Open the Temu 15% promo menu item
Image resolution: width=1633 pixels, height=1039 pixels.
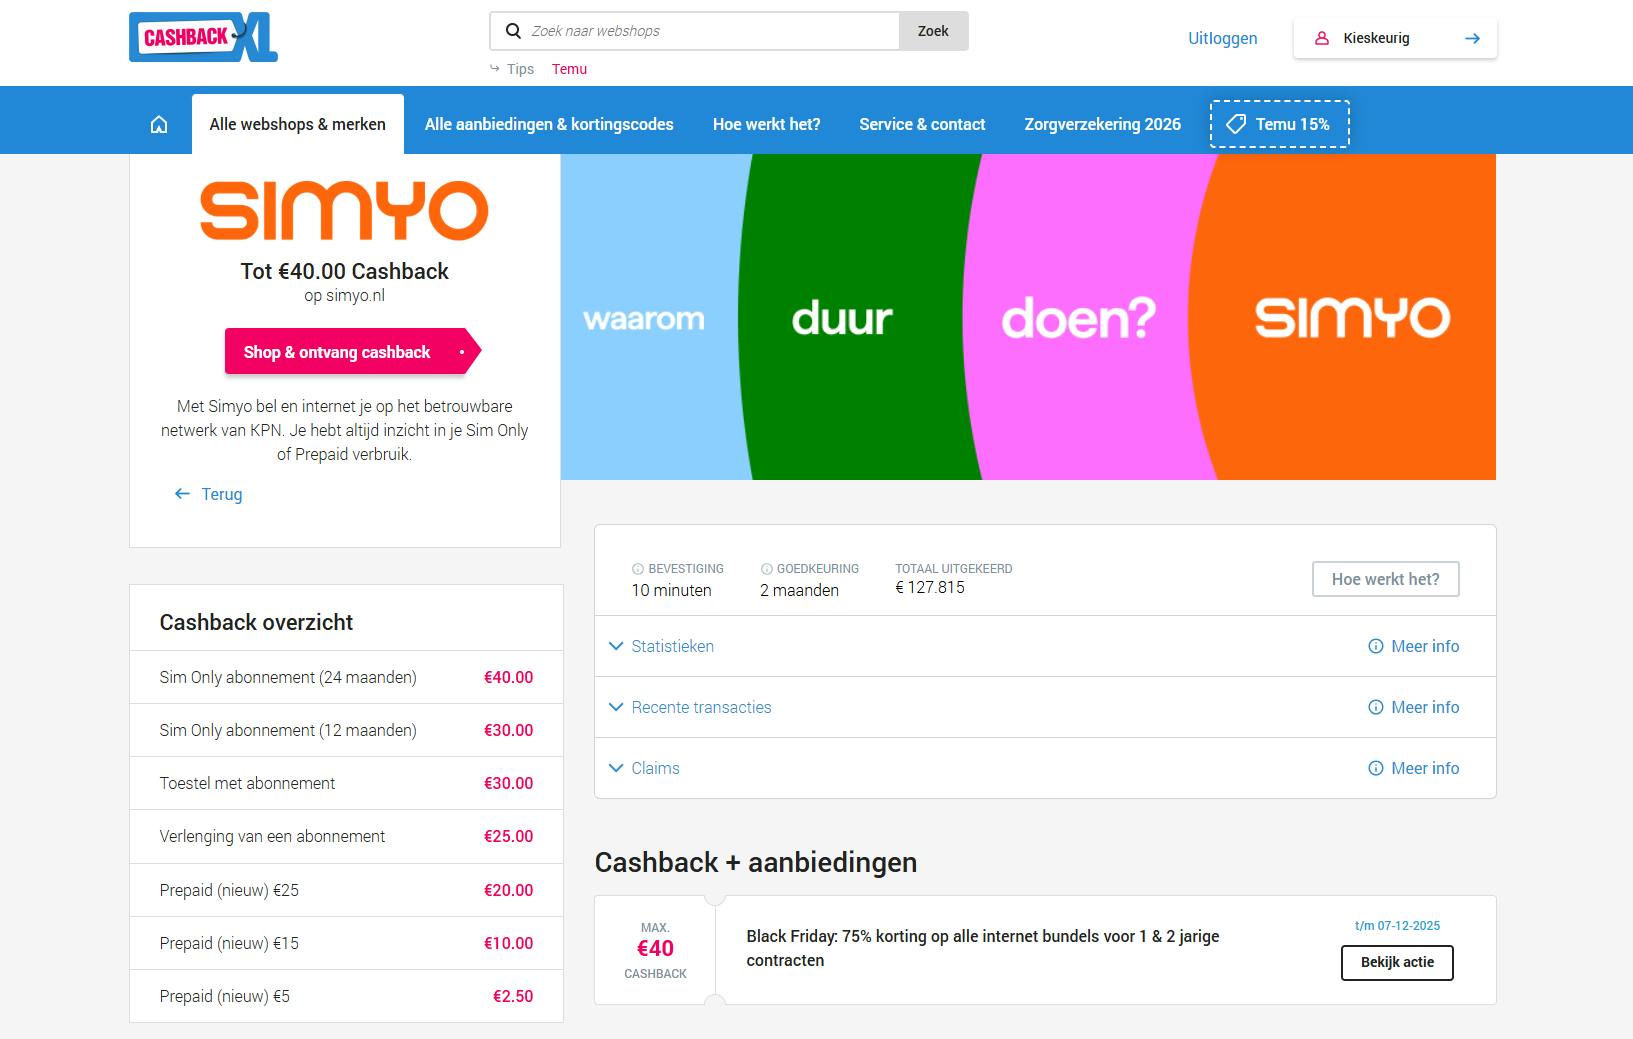click(1280, 124)
